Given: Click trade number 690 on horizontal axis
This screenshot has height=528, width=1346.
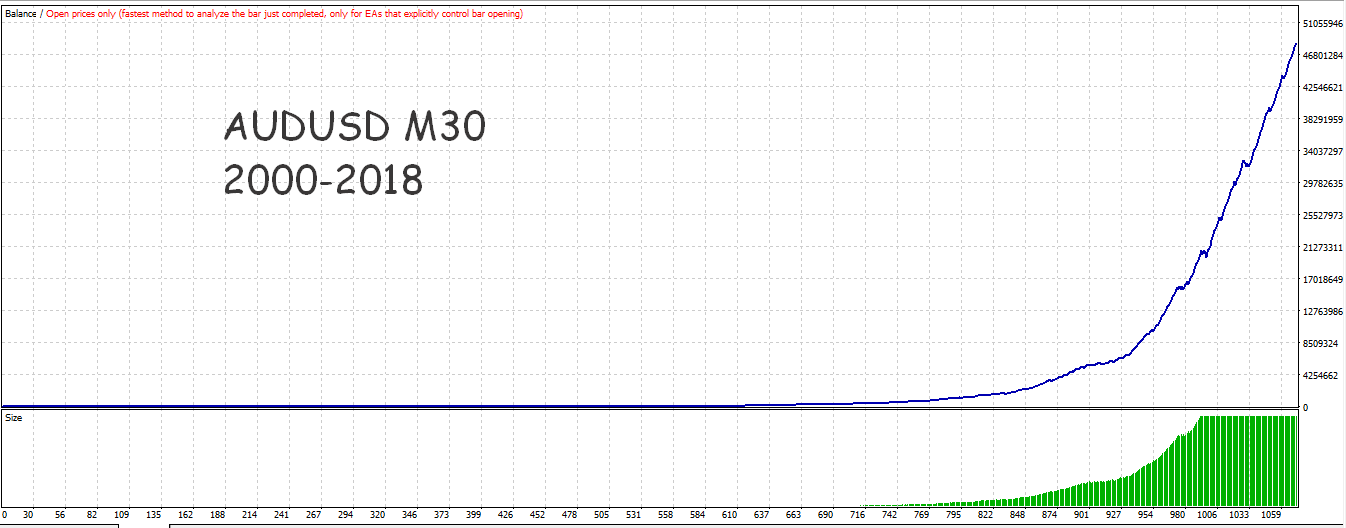Looking at the screenshot, I should click(825, 515).
